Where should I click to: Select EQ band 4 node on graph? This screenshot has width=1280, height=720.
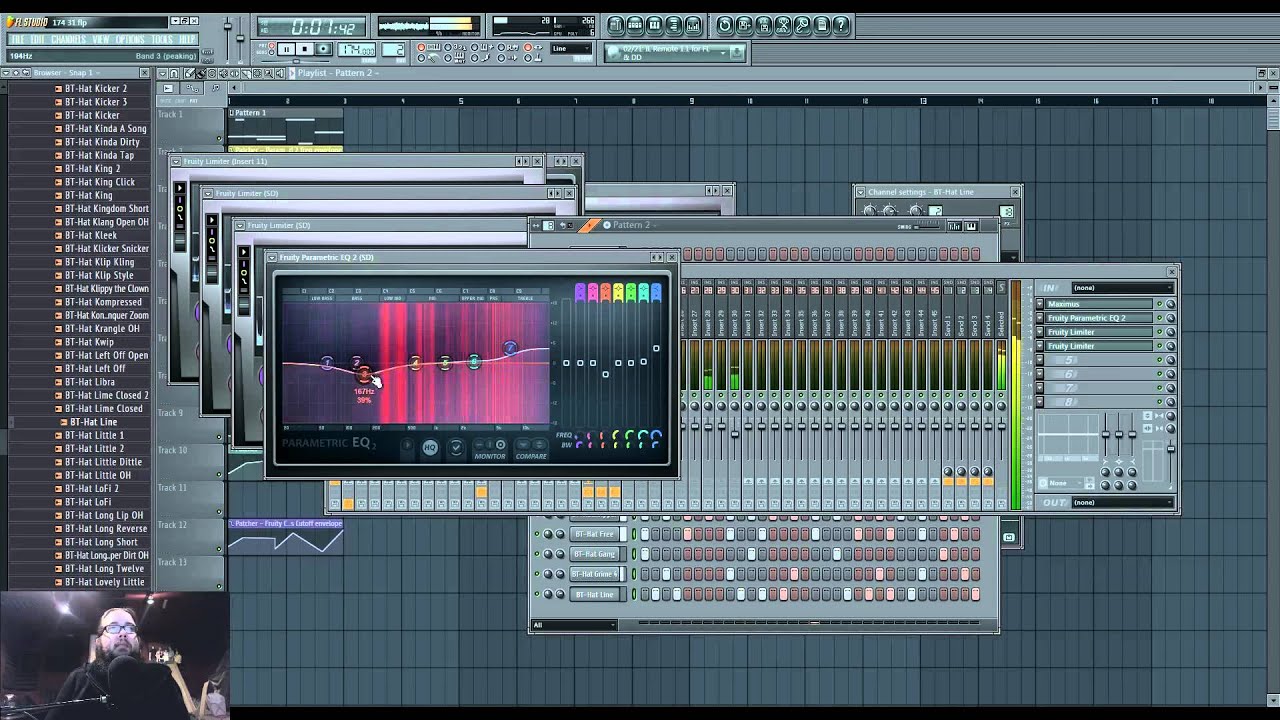coord(415,363)
